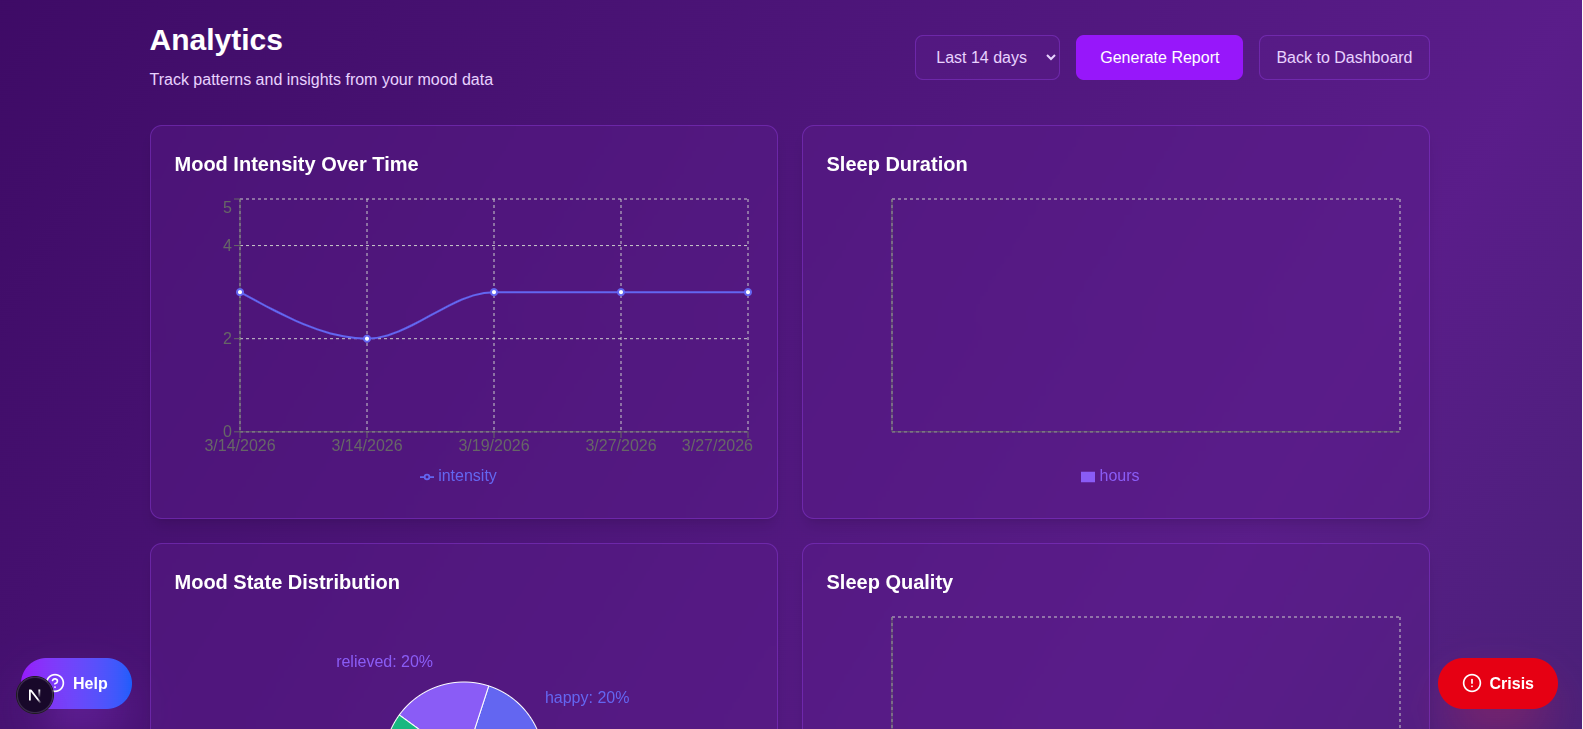This screenshot has width=1583, height=729.
Task: Click the Mood State Distribution heading
Action: click(x=287, y=582)
